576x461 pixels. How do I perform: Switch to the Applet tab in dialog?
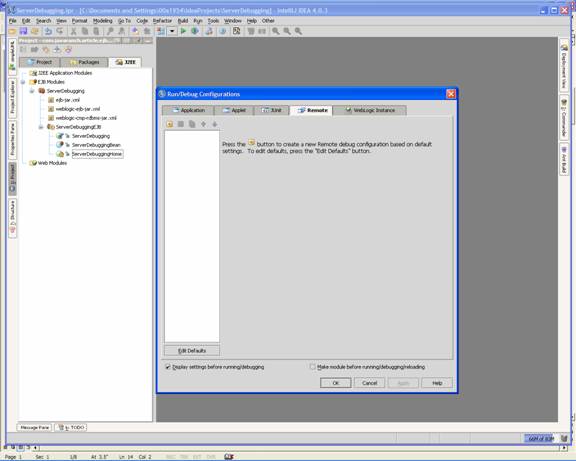234,110
